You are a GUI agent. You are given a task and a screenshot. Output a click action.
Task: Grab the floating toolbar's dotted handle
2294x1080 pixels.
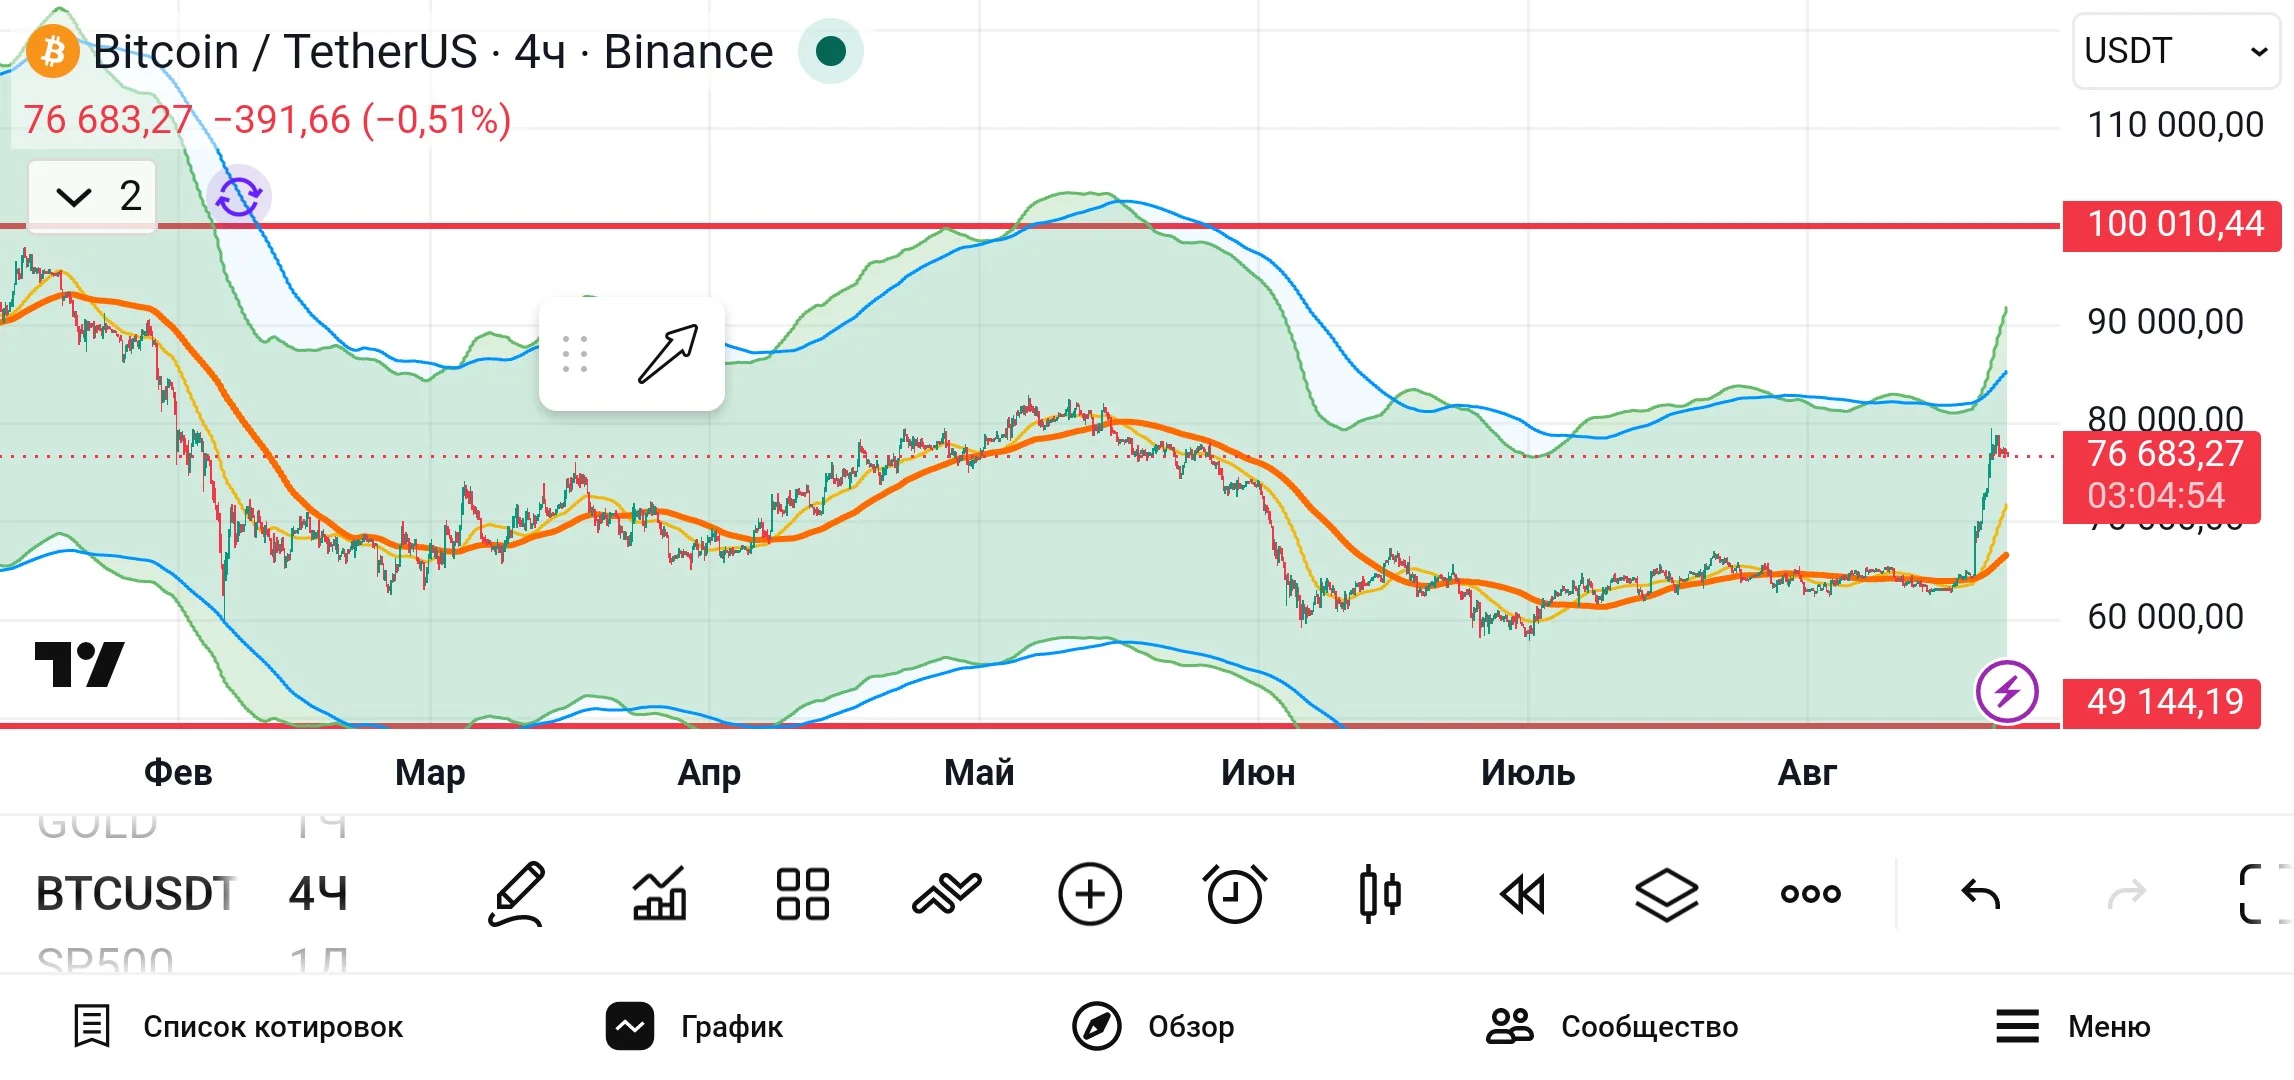(x=575, y=354)
